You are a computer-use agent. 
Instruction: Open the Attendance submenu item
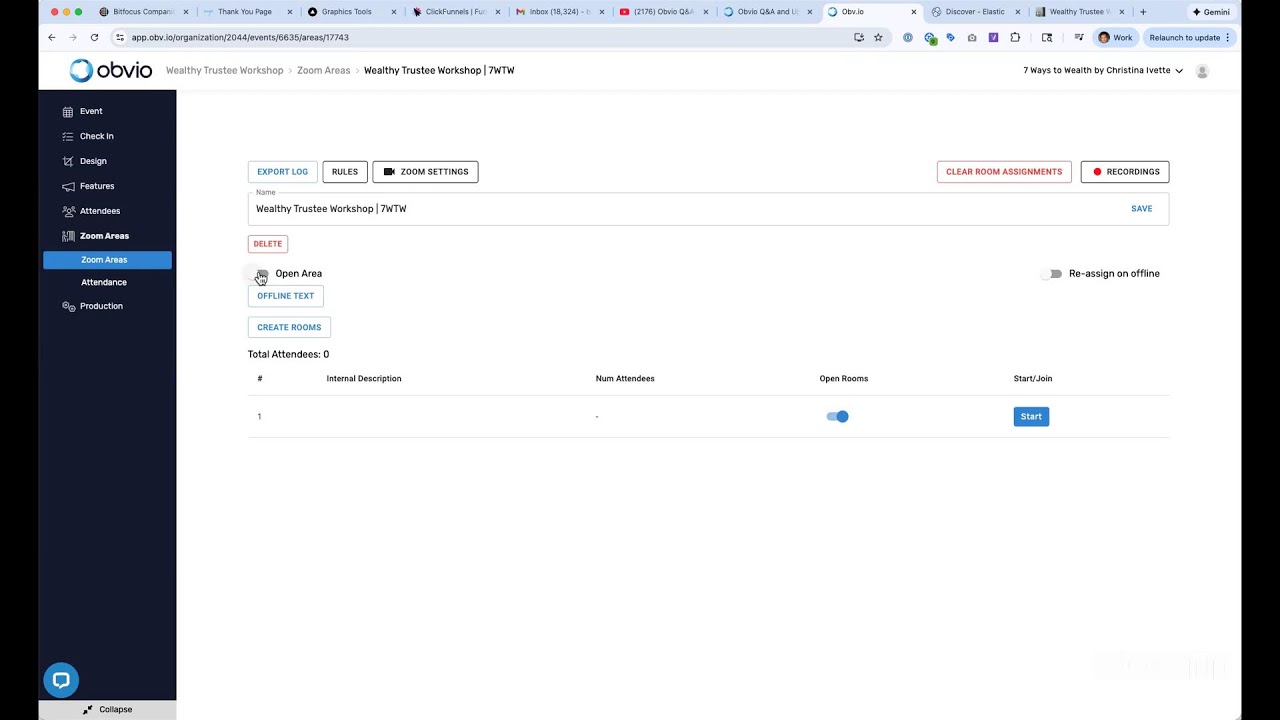point(104,283)
